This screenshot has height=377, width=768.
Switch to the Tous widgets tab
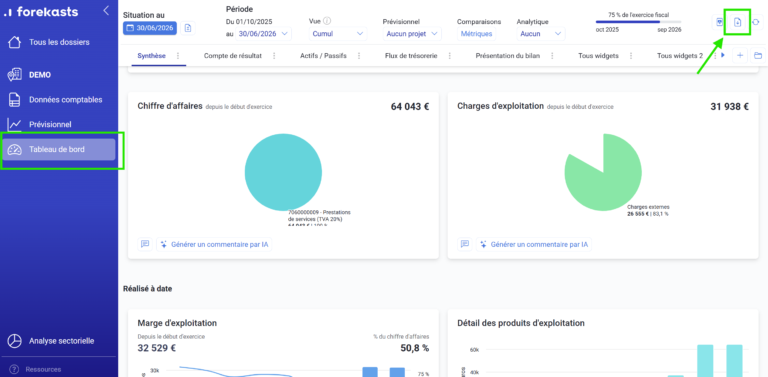tap(598, 56)
